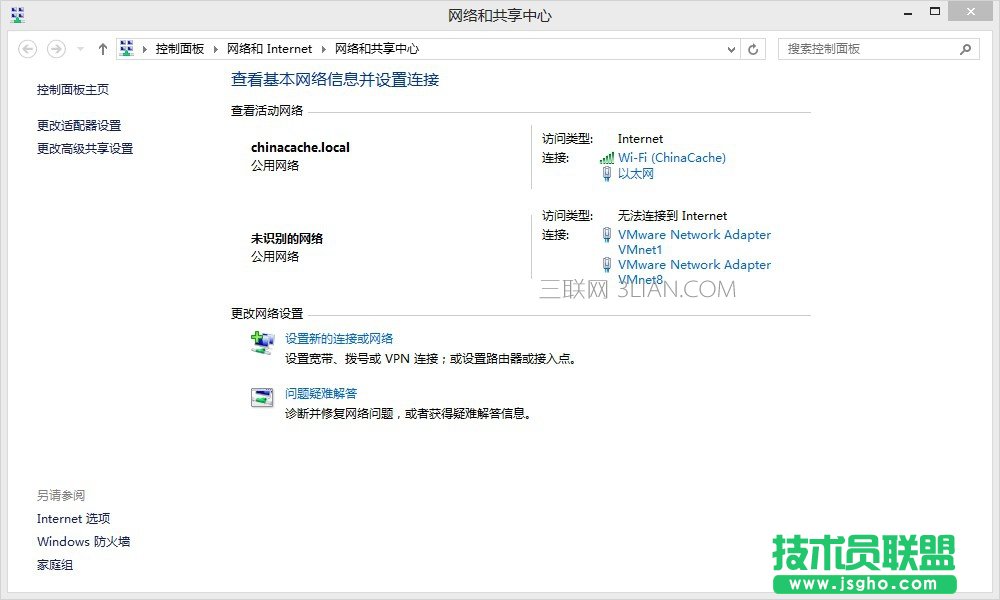Click the Ethernet icon next to 以太网

coord(608,173)
